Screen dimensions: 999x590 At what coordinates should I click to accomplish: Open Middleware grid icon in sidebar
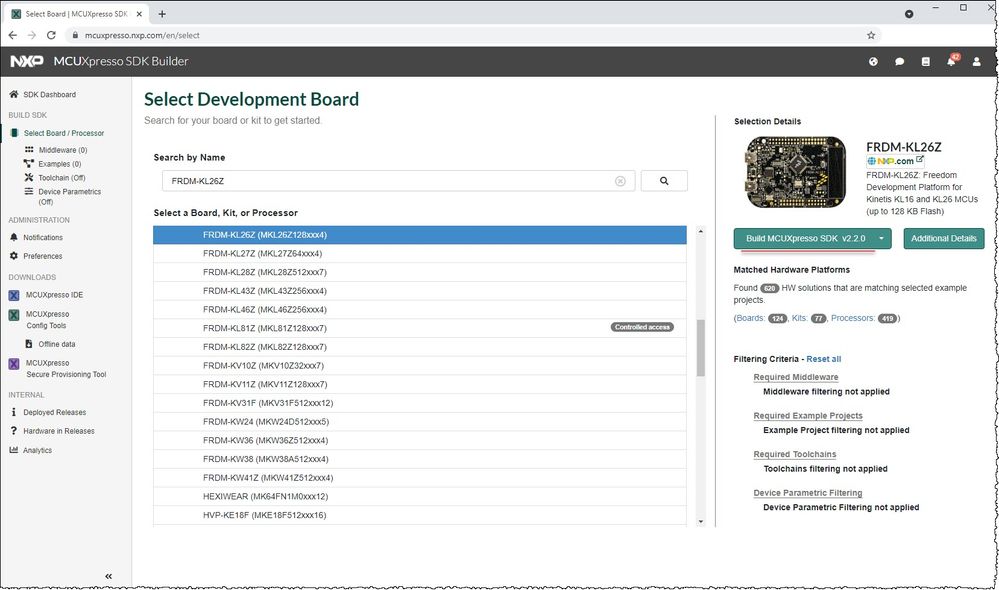click(x=29, y=150)
